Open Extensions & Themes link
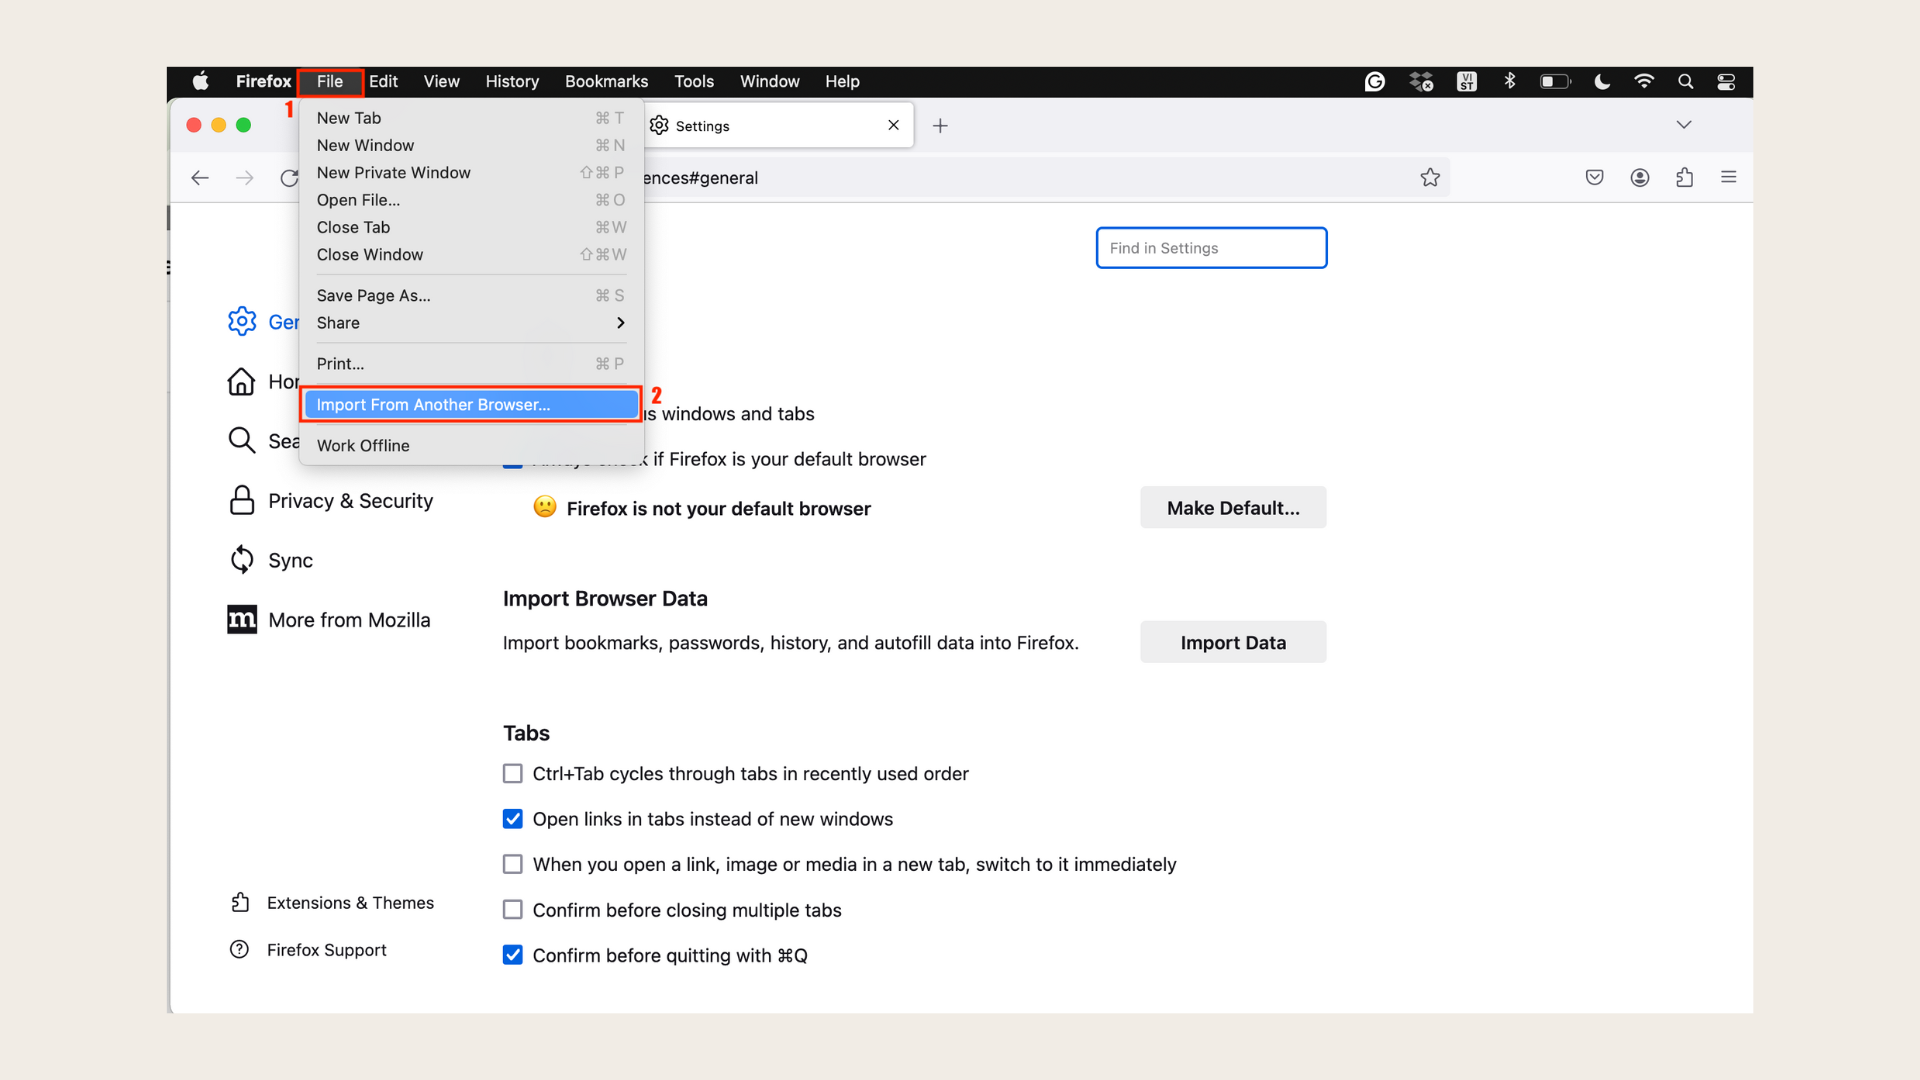The height and width of the screenshot is (1080, 1920). coord(350,903)
